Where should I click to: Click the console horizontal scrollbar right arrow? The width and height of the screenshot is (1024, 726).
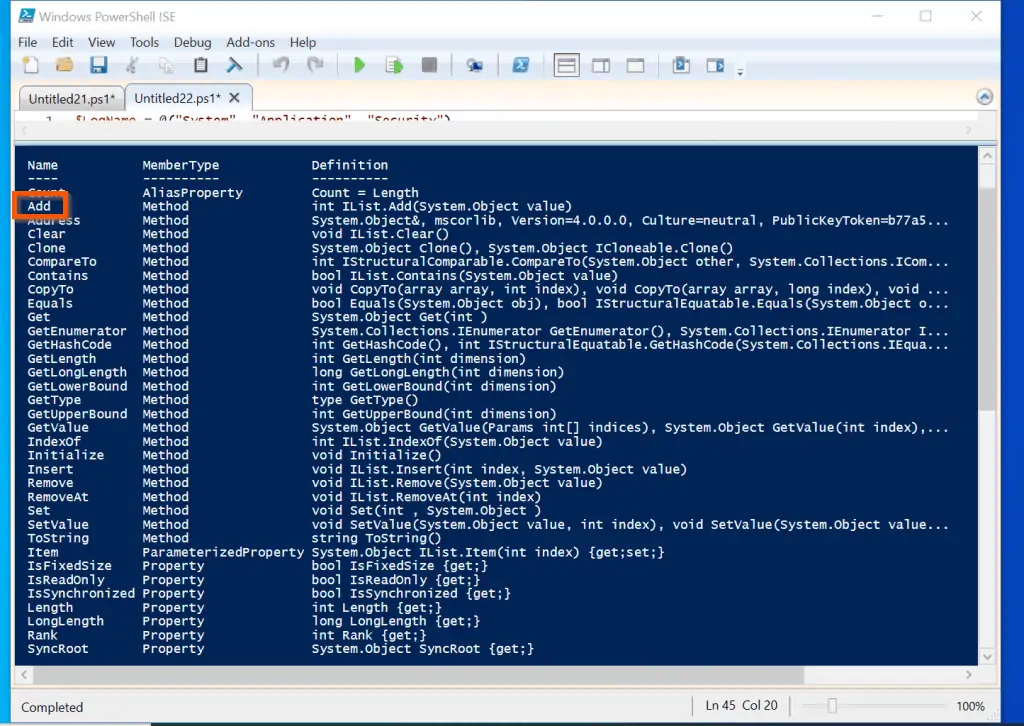pyautogui.click(x=968, y=674)
